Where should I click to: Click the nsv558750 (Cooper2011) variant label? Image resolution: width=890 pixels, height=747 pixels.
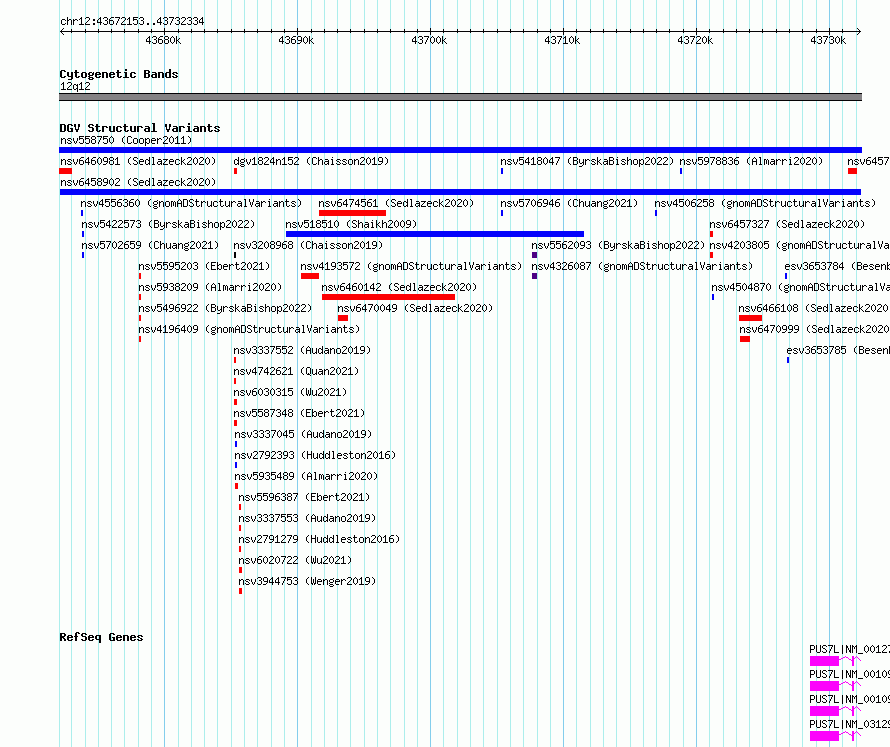point(126,140)
